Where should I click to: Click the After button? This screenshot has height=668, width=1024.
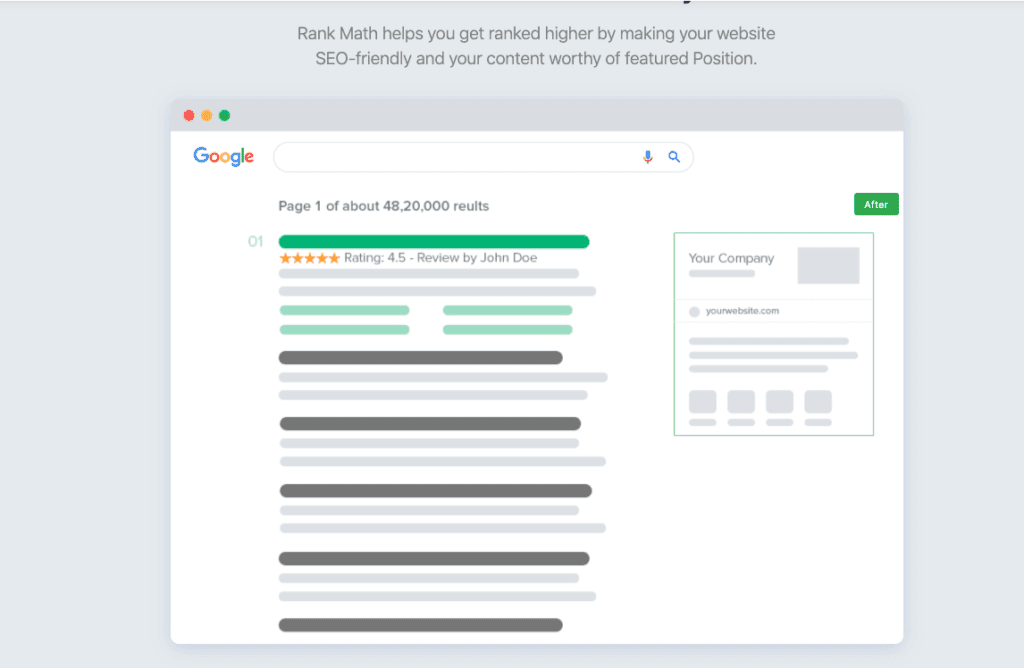point(876,204)
